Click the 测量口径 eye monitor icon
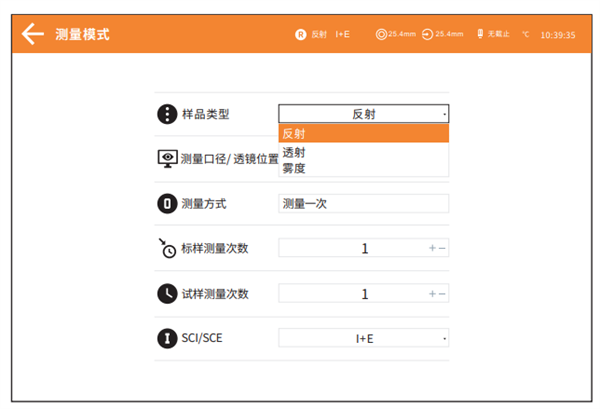Viewport: 600px width, 409px height. (167, 159)
